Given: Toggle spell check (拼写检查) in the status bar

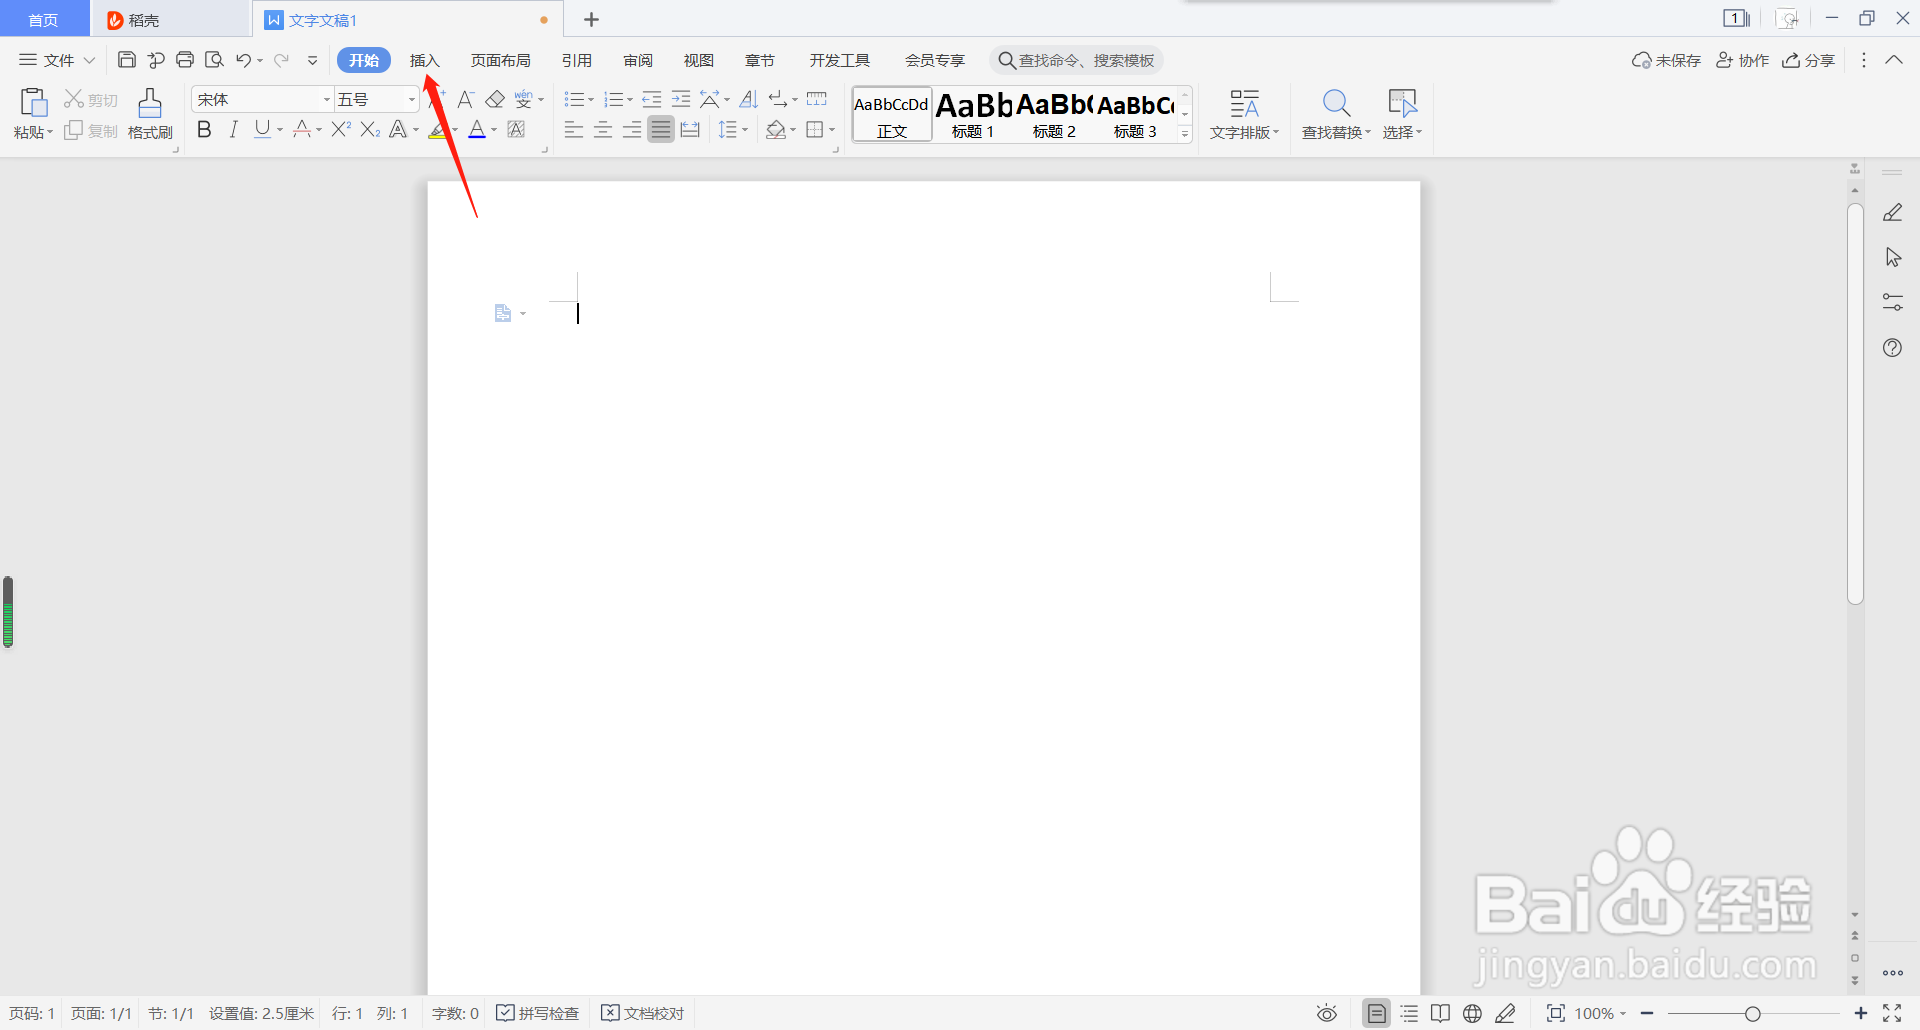Looking at the screenshot, I should (x=538, y=1014).
